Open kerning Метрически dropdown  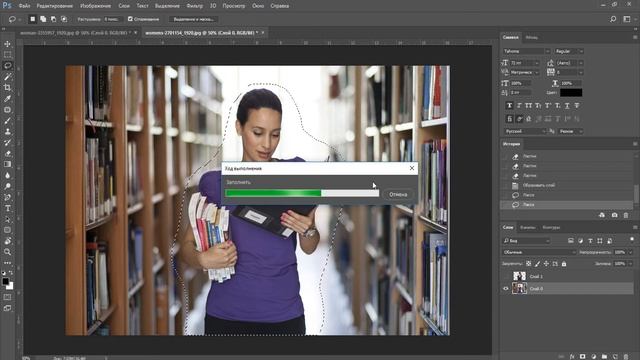pos(525,73)
